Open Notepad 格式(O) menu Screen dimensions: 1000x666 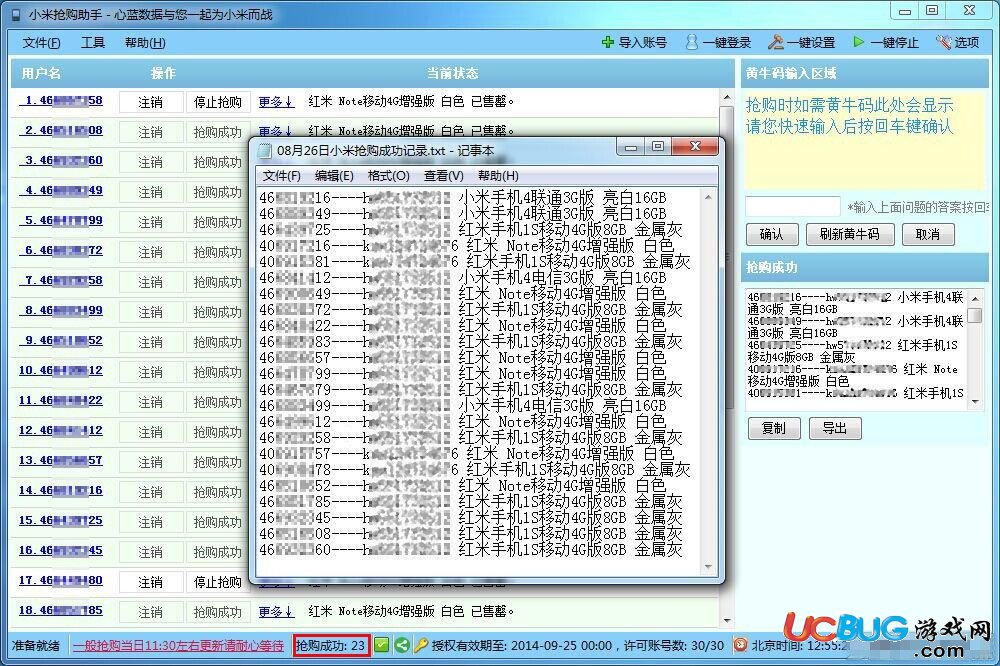point(388,175)
